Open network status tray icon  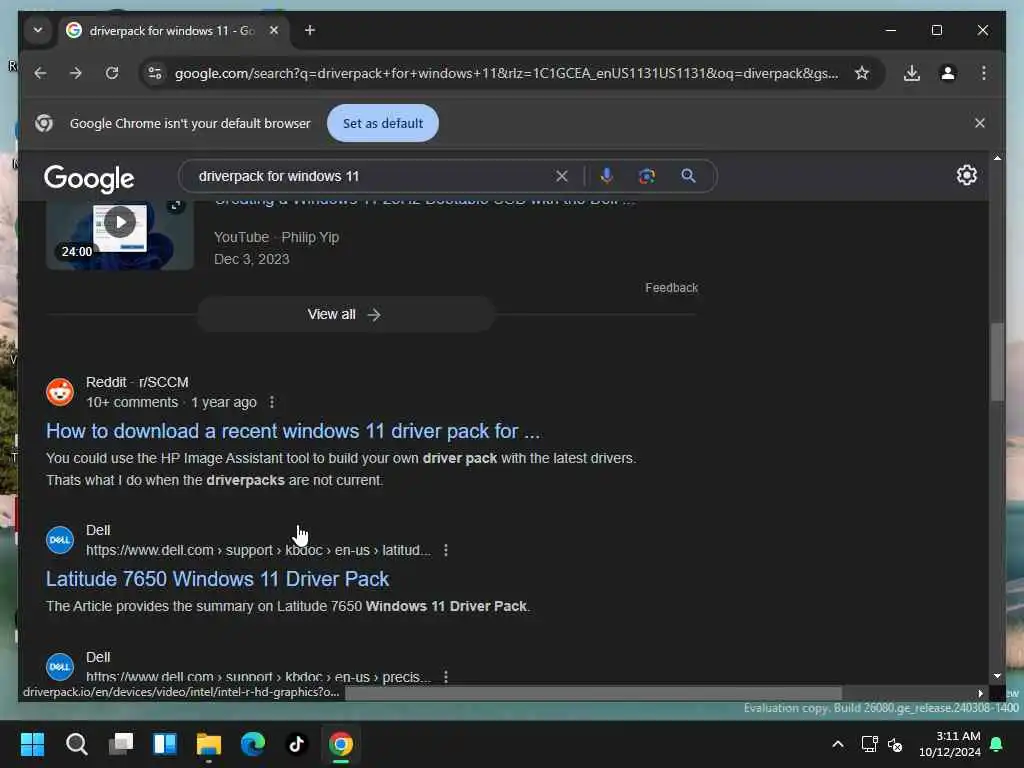869,744
